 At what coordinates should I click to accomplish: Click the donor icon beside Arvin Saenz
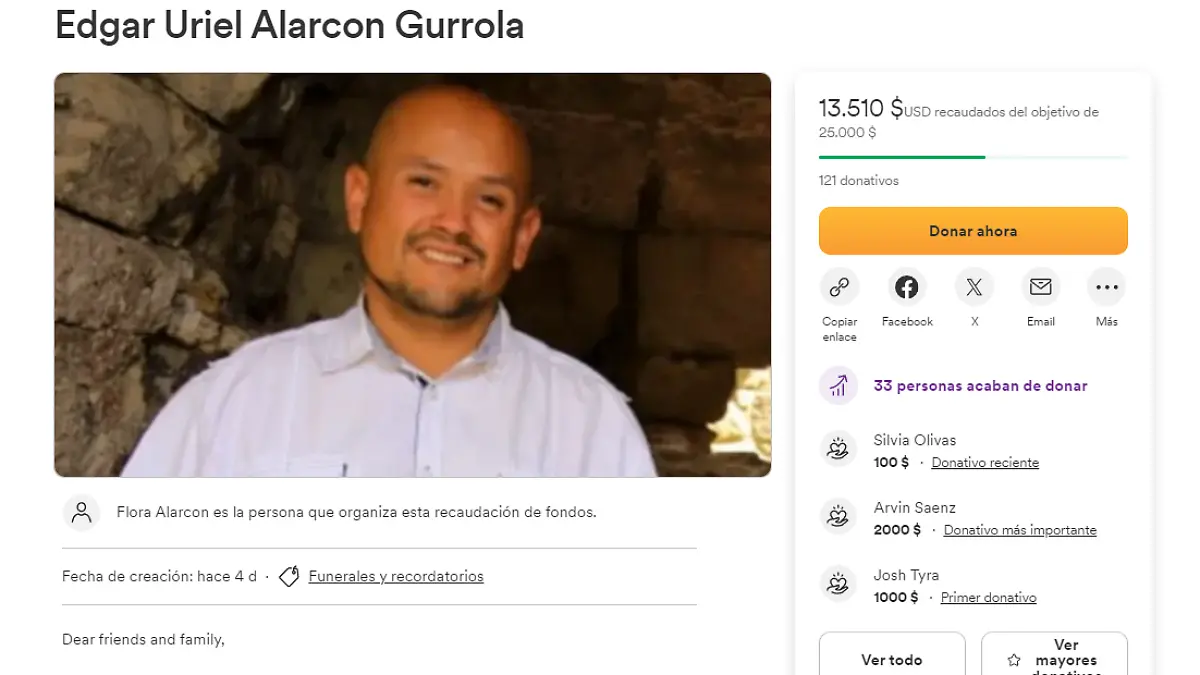pos(836,517)
